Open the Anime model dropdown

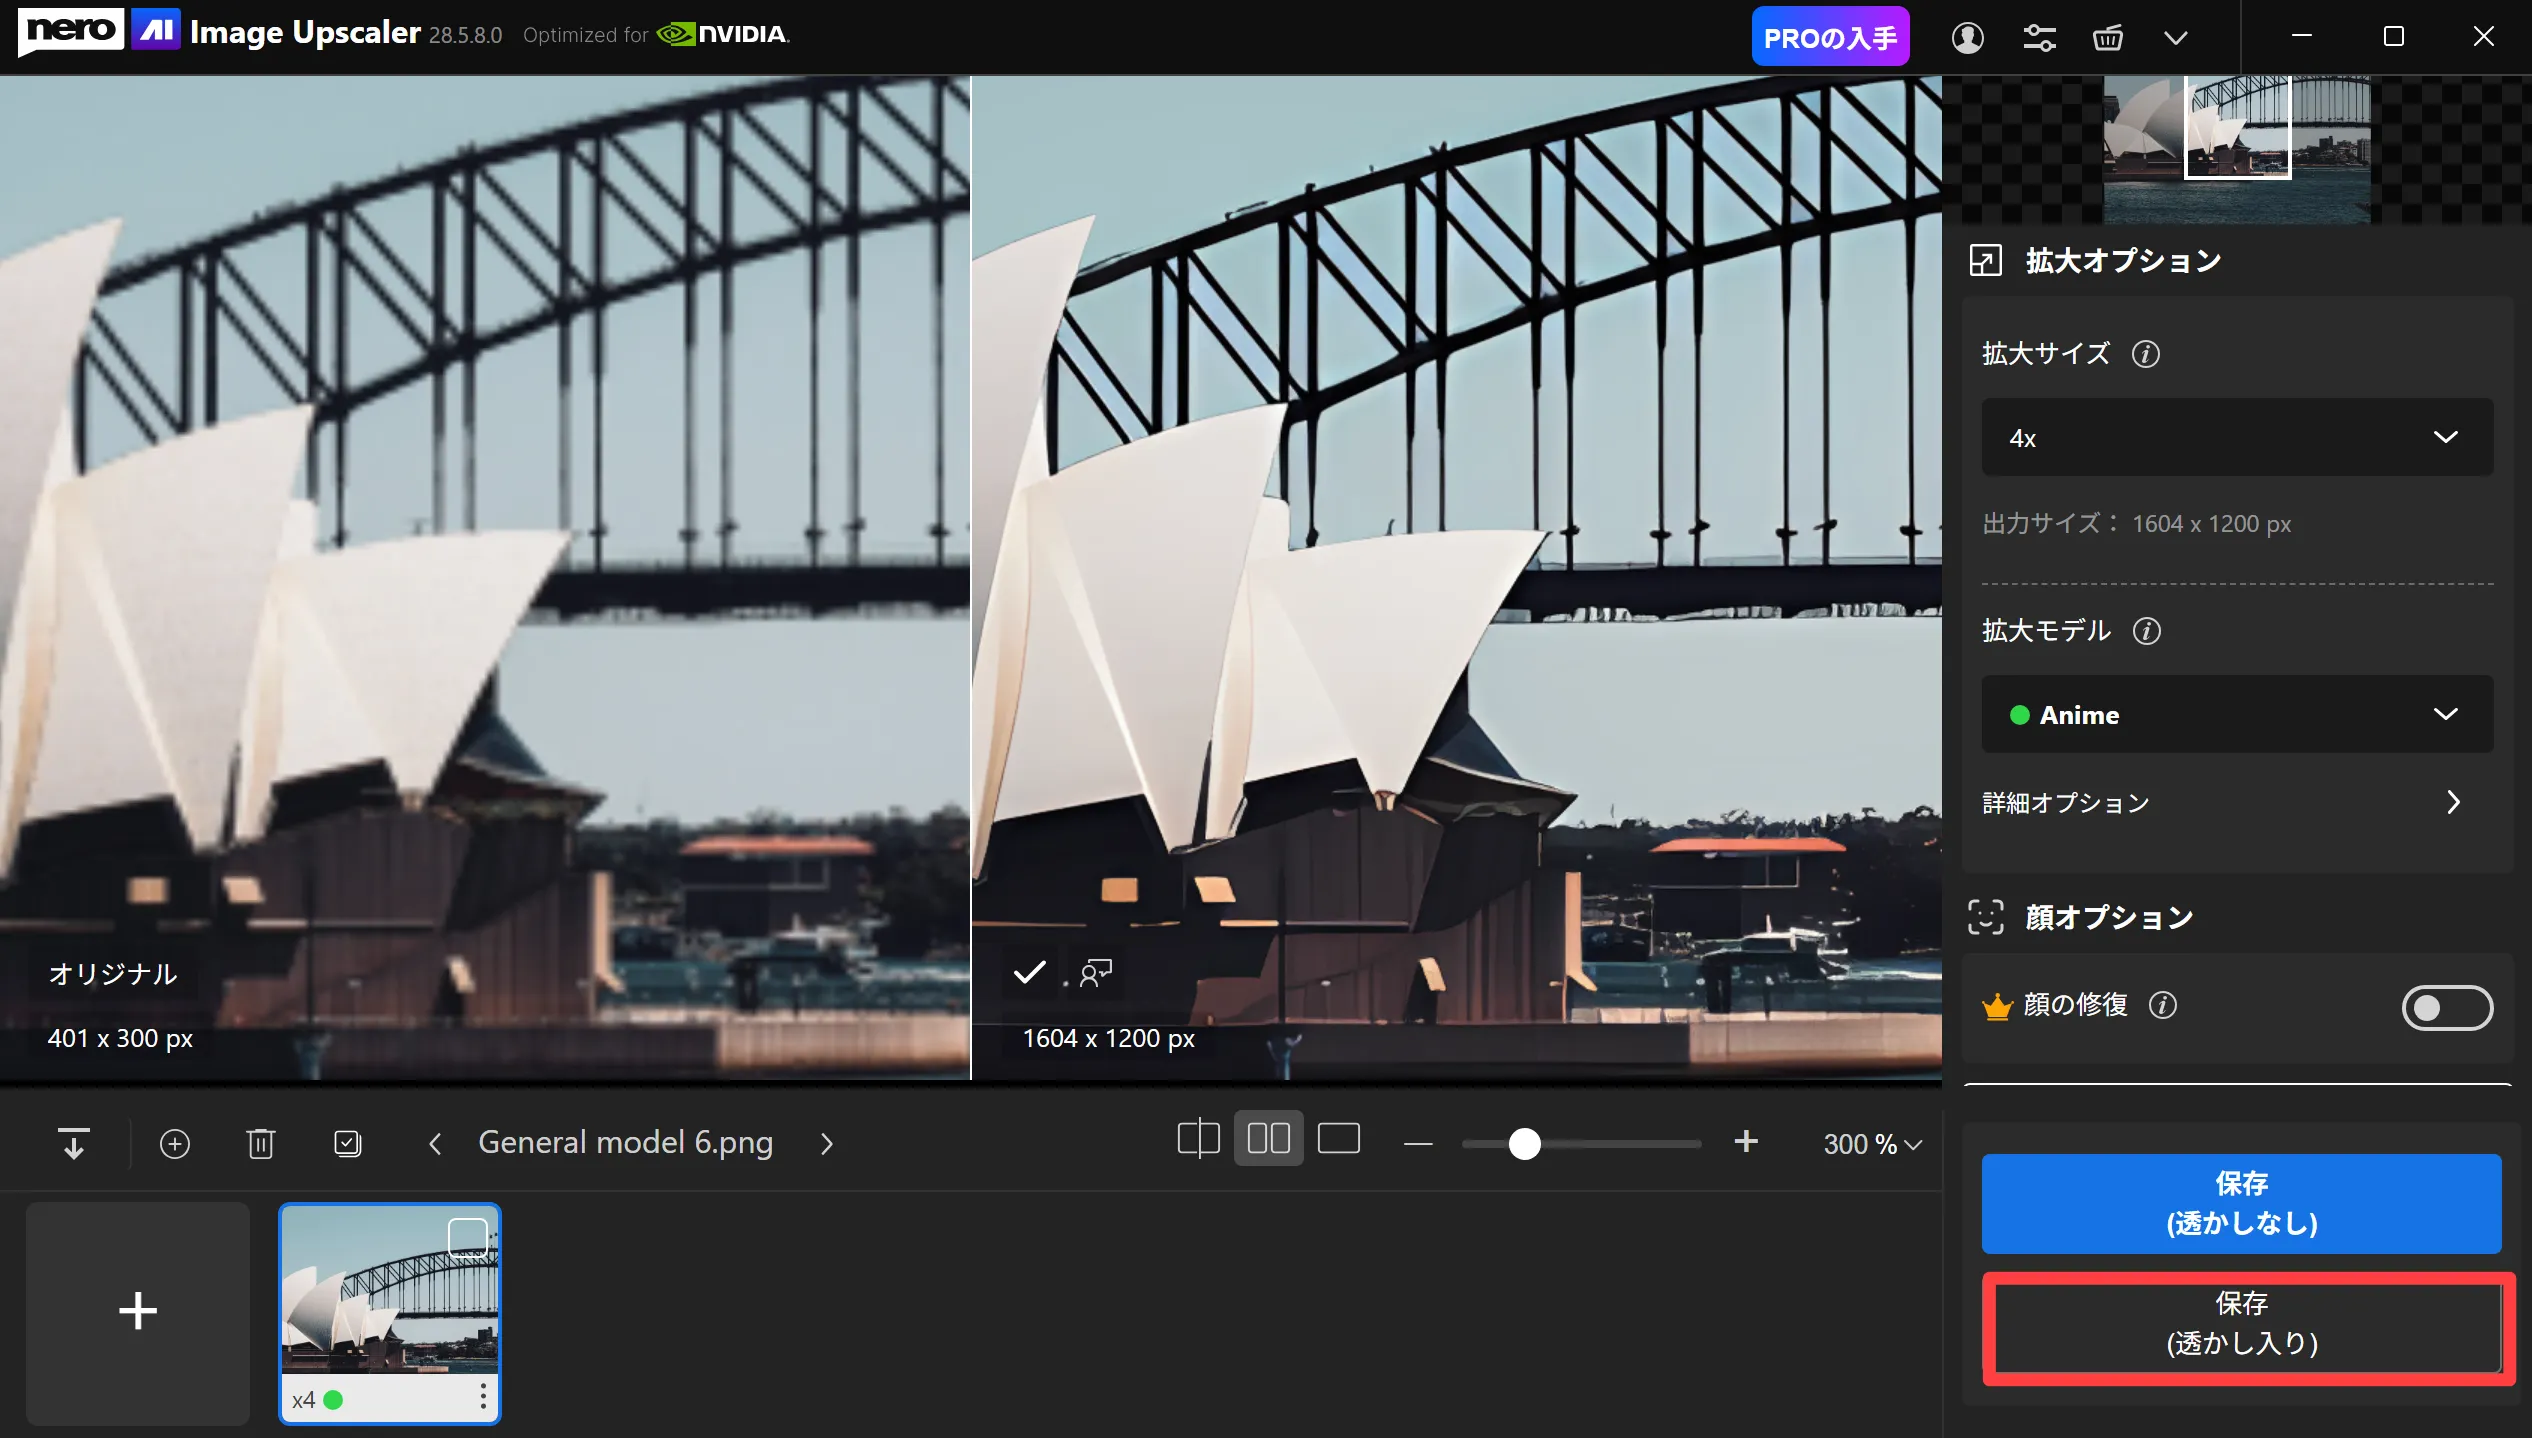(x=2237, y=714)
